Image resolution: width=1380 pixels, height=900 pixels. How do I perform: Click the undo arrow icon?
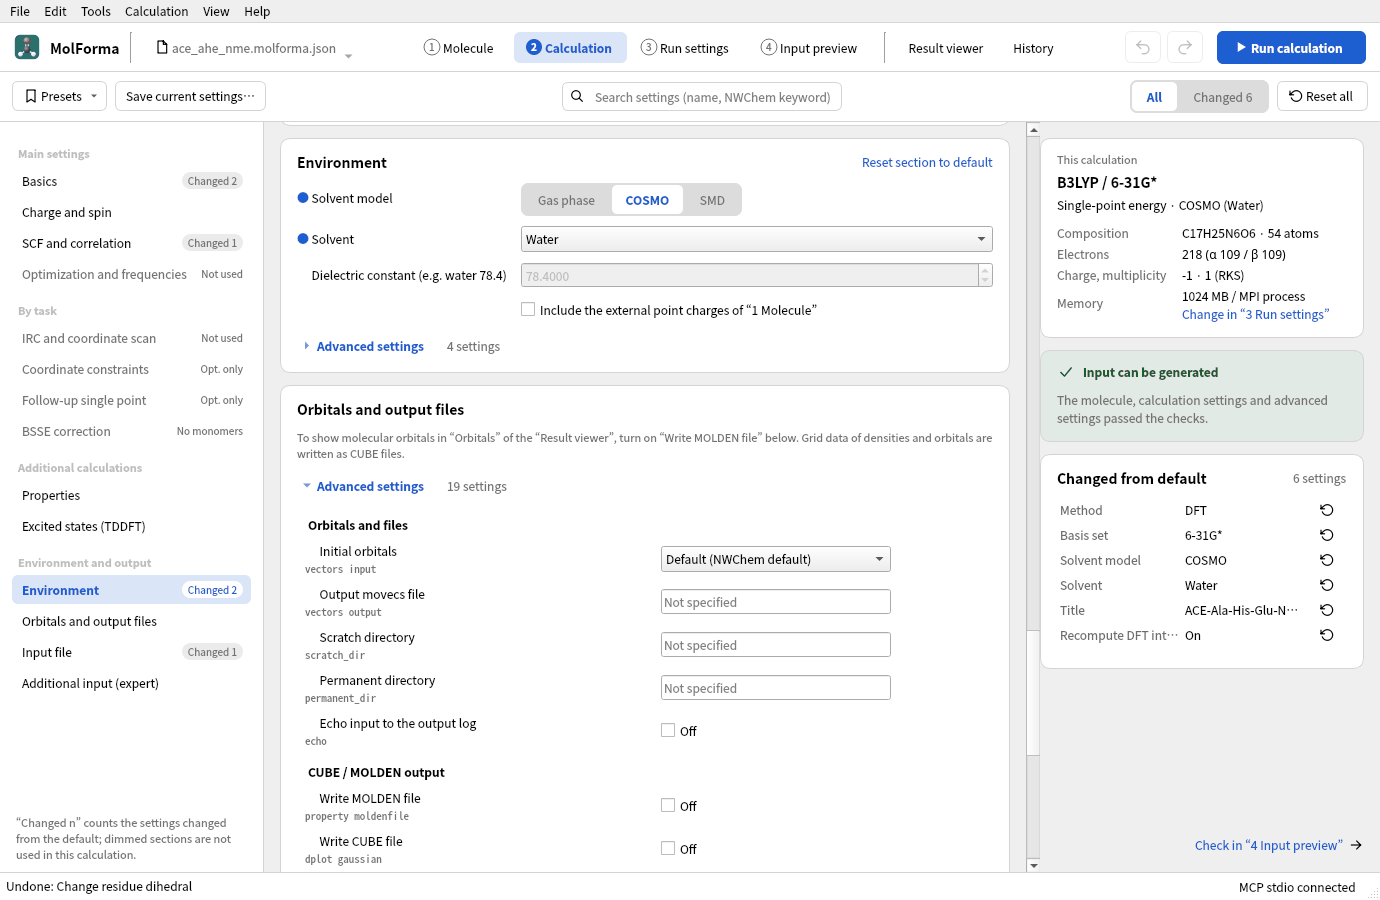click(x=1143, y=48)
